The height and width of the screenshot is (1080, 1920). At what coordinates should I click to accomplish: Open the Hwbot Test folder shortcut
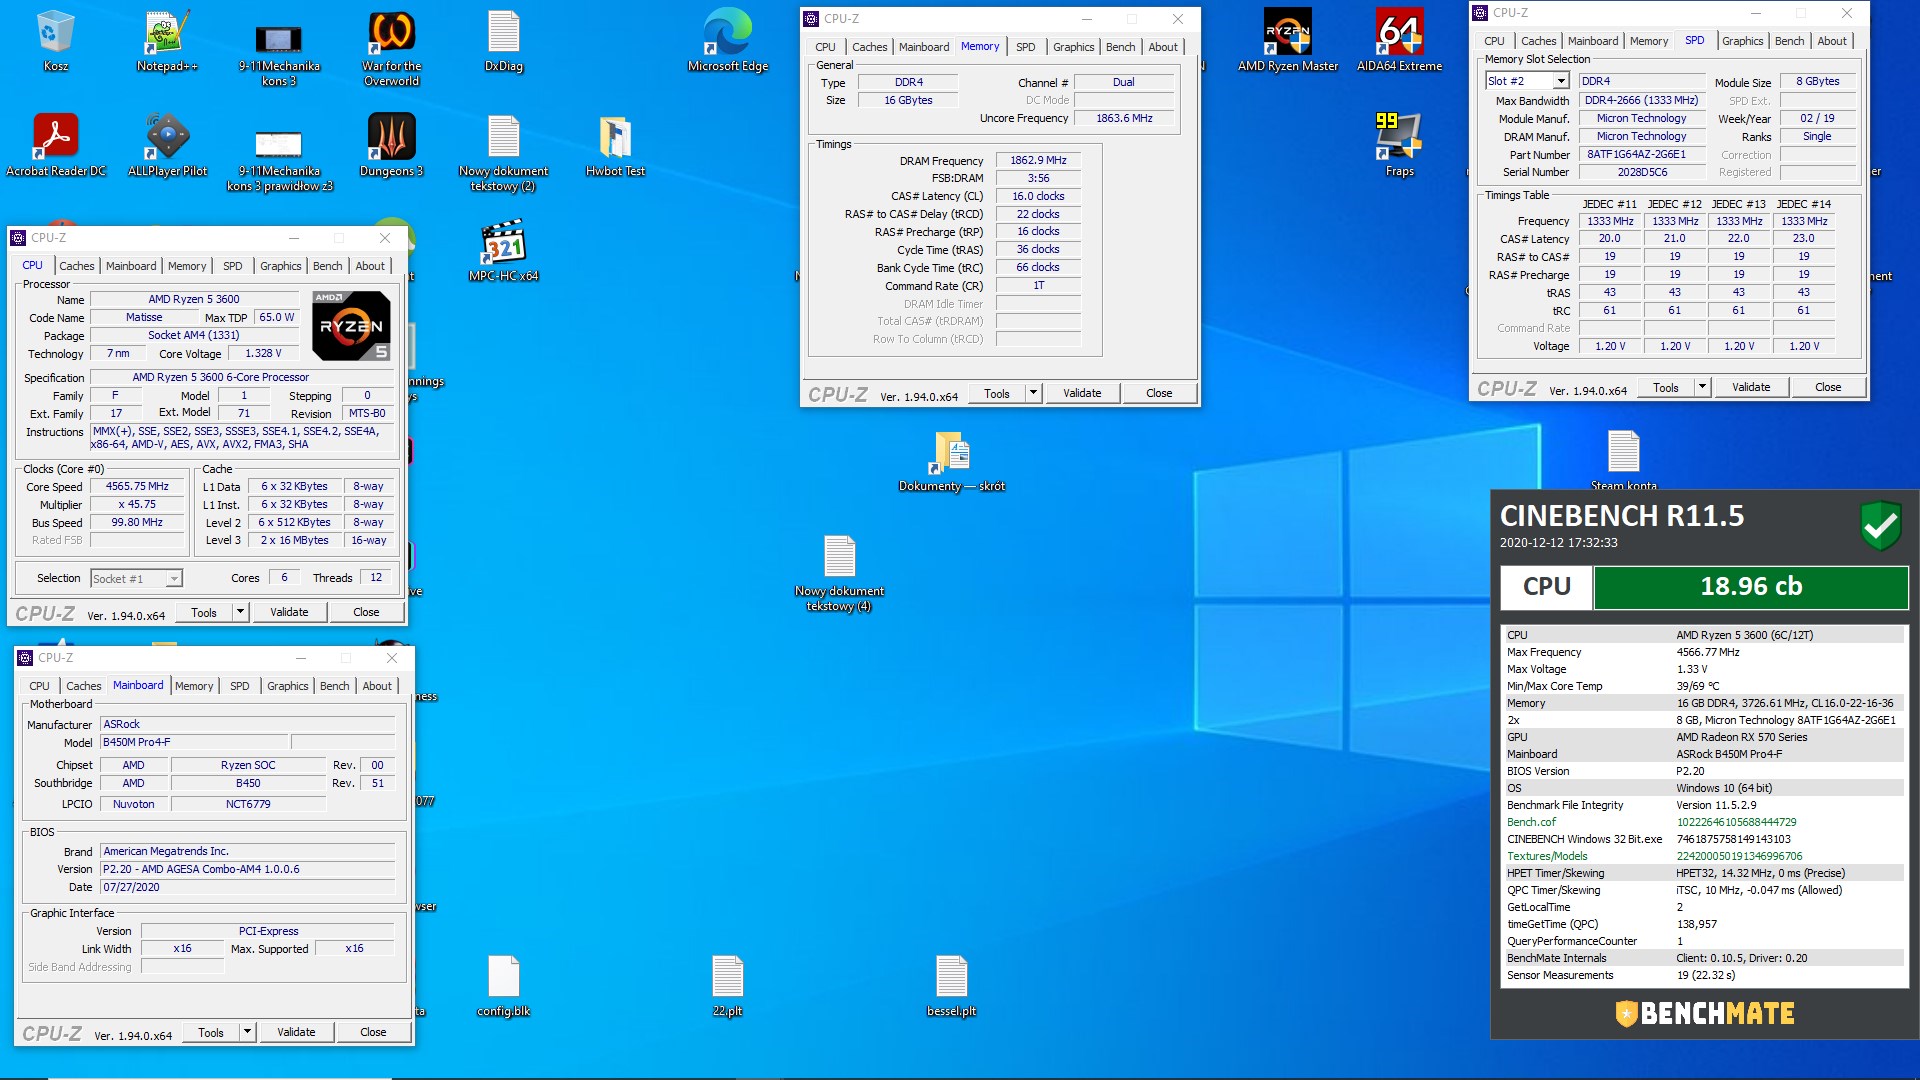[615, 146]
